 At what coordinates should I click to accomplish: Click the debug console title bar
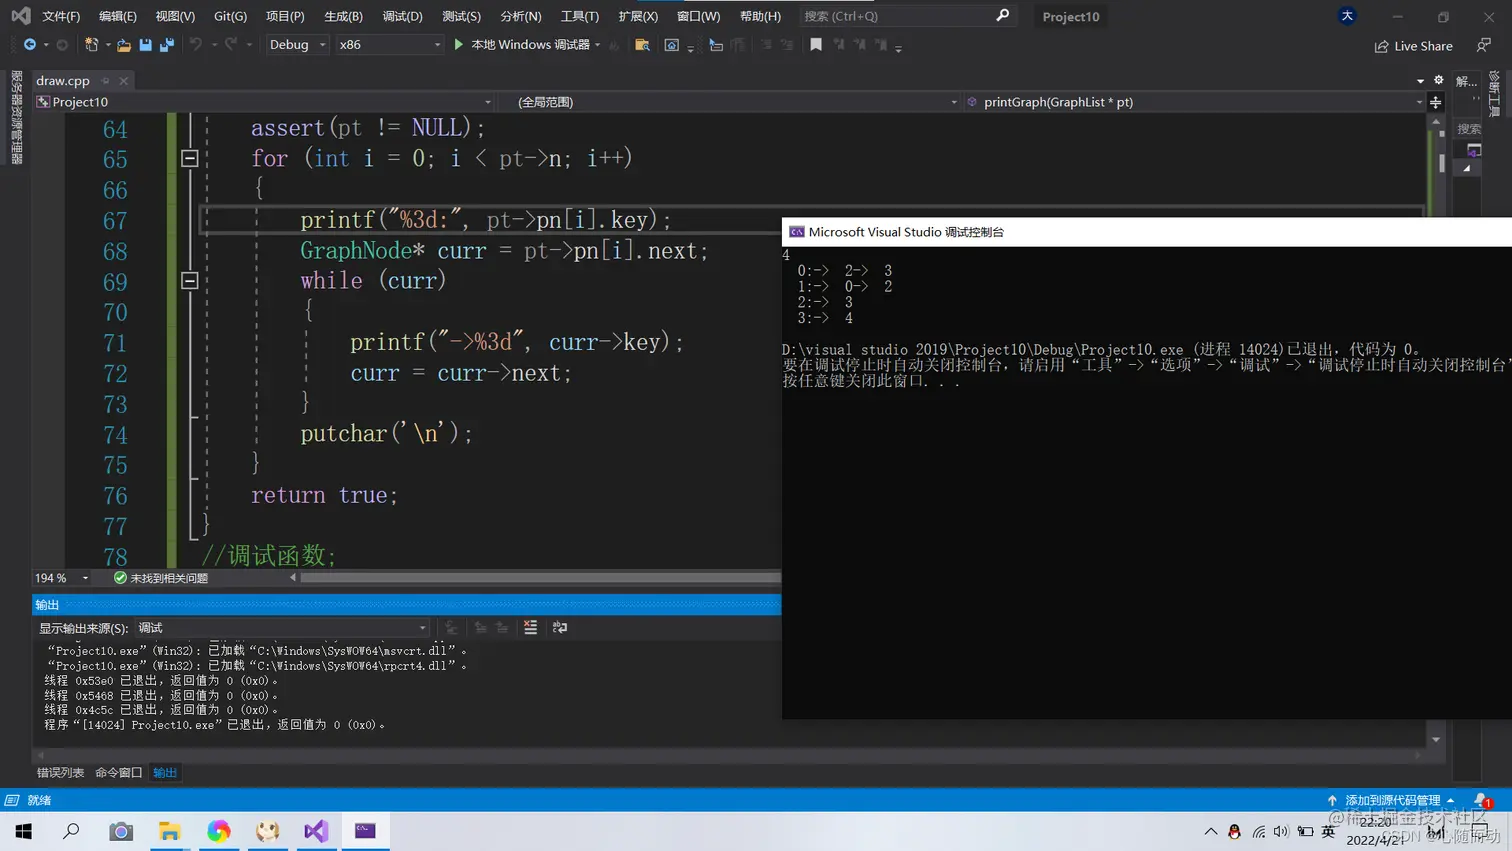pyautogui.click(x=1146, y=232)
